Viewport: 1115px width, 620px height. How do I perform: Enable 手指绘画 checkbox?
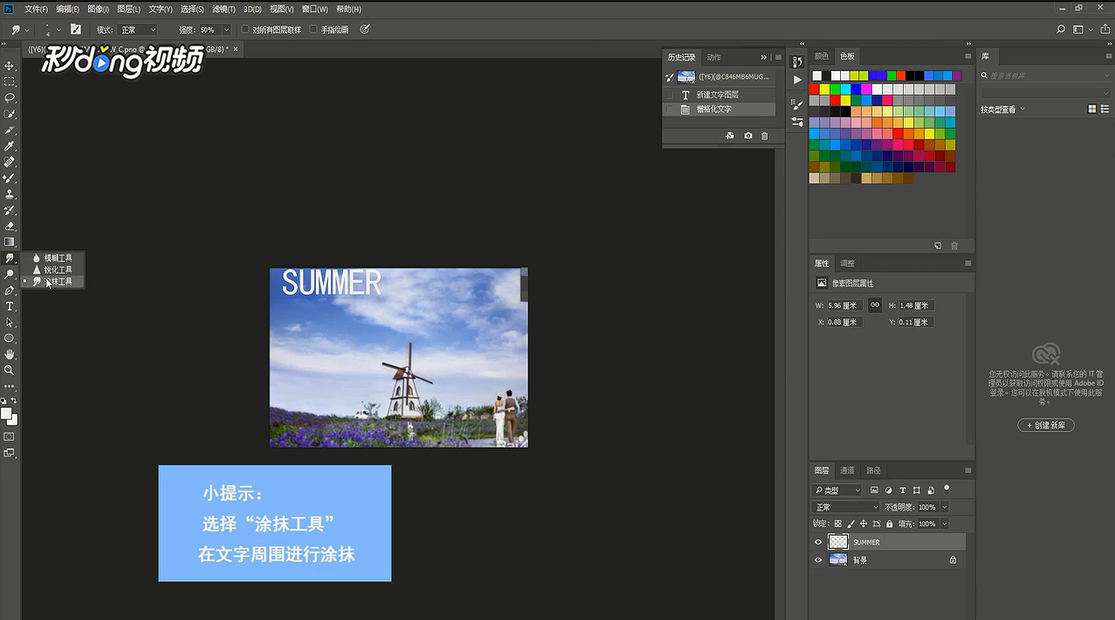pyautogui.click(x=314, y=29)
